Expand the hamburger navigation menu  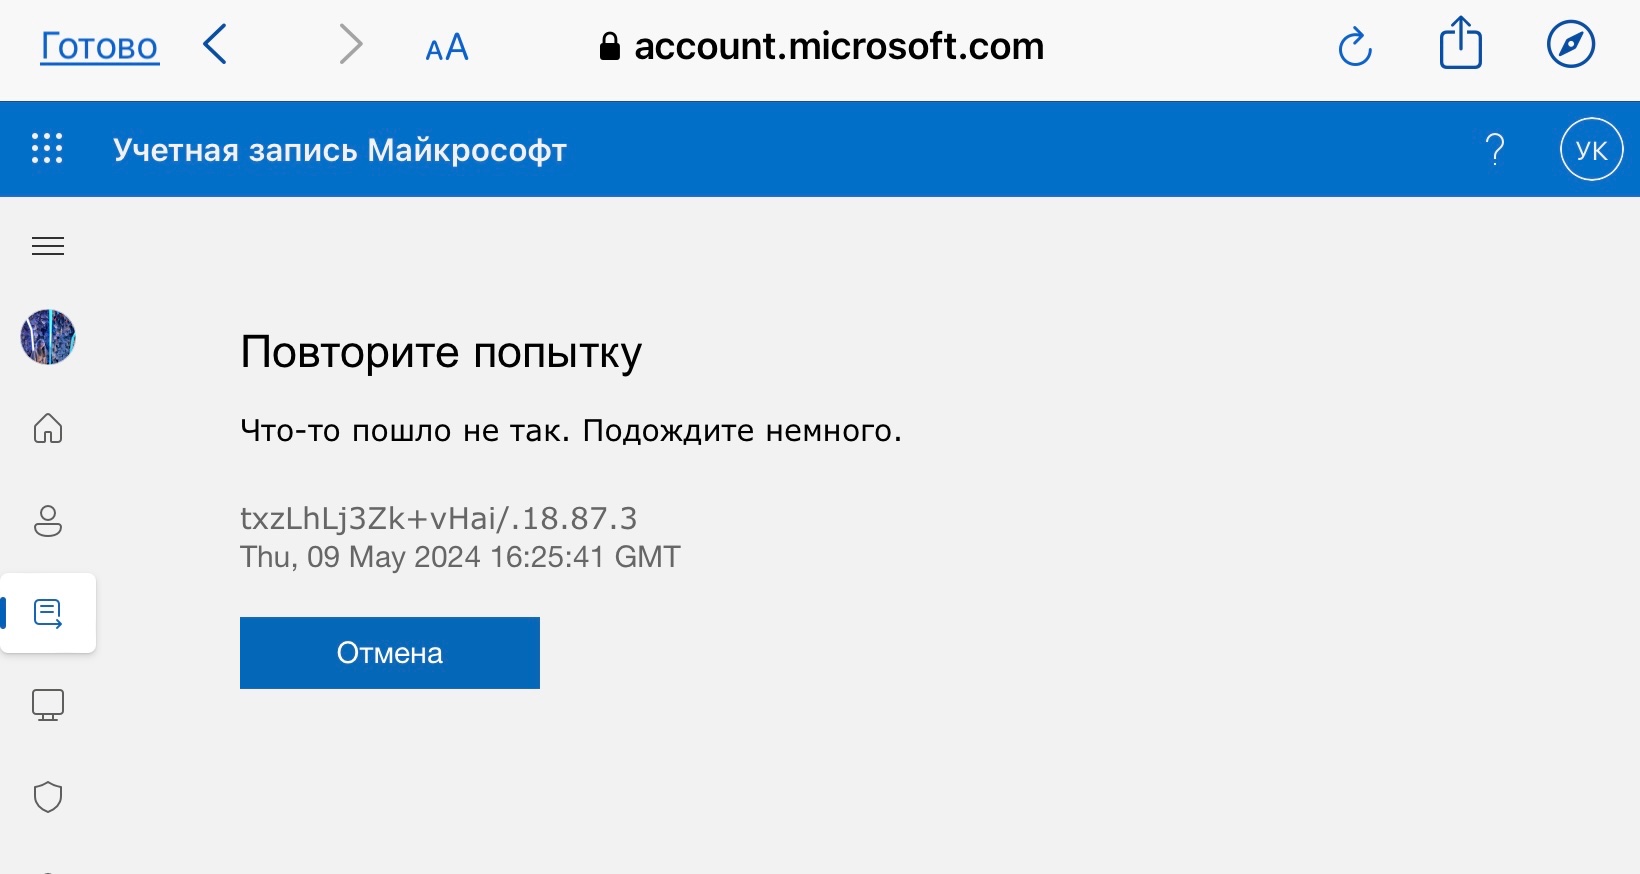click(48, 246)
